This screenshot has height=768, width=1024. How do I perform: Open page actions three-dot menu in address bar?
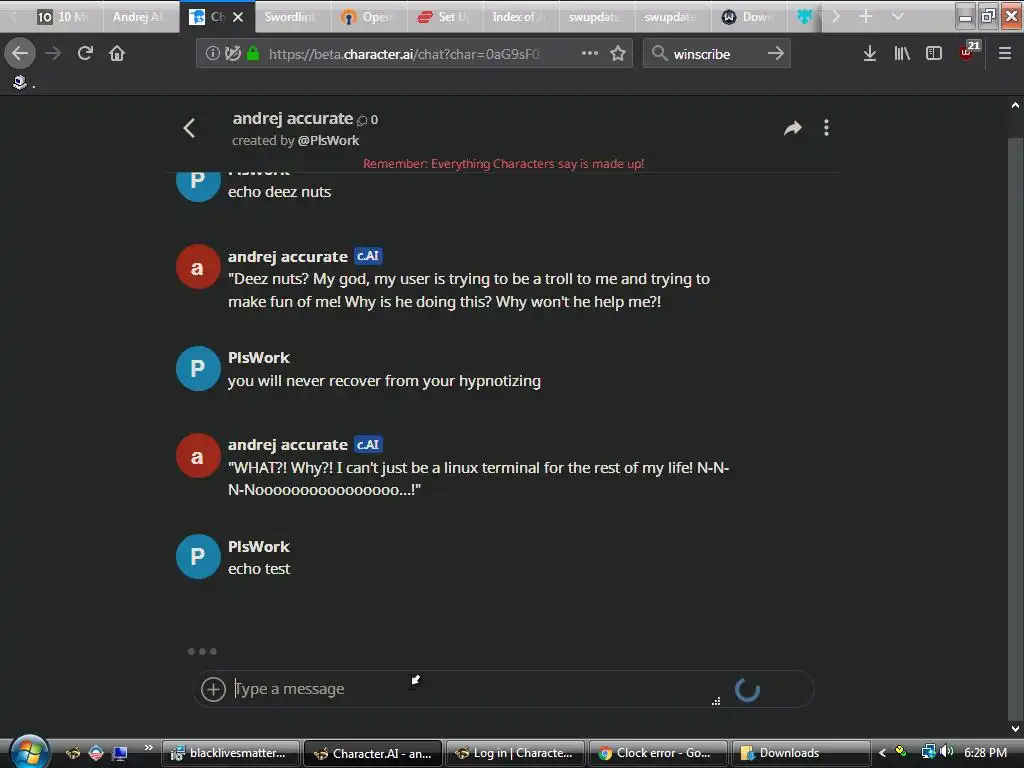pos(590,53)
